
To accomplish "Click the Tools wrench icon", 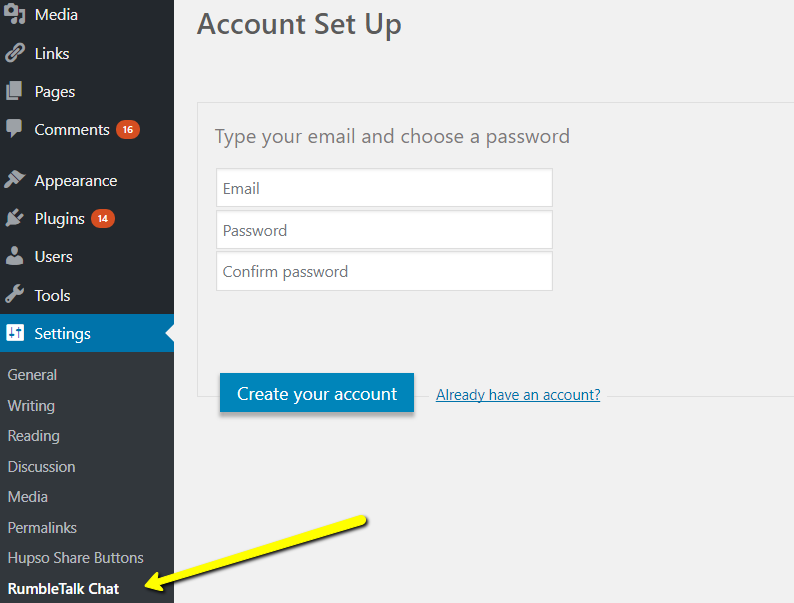I will coord(15,294).
